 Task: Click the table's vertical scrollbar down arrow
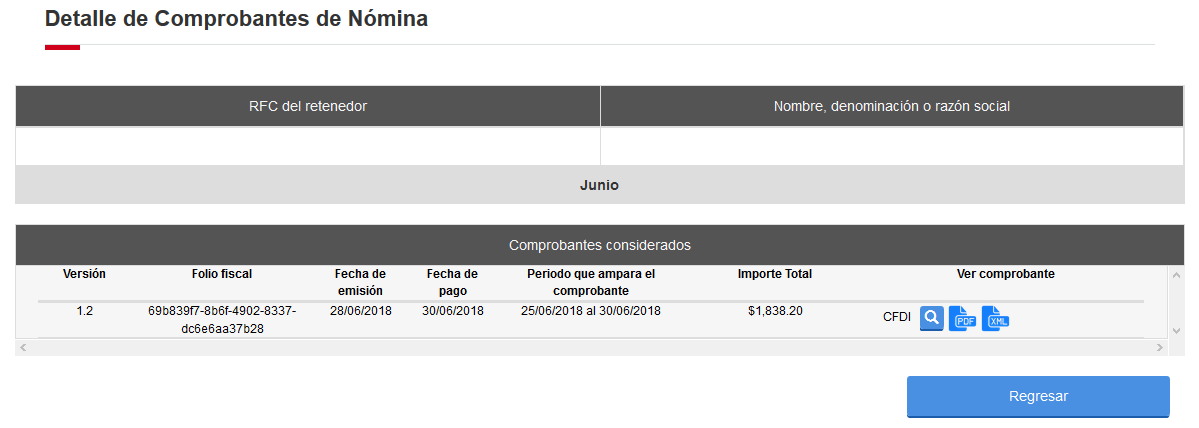point(1176,331)
